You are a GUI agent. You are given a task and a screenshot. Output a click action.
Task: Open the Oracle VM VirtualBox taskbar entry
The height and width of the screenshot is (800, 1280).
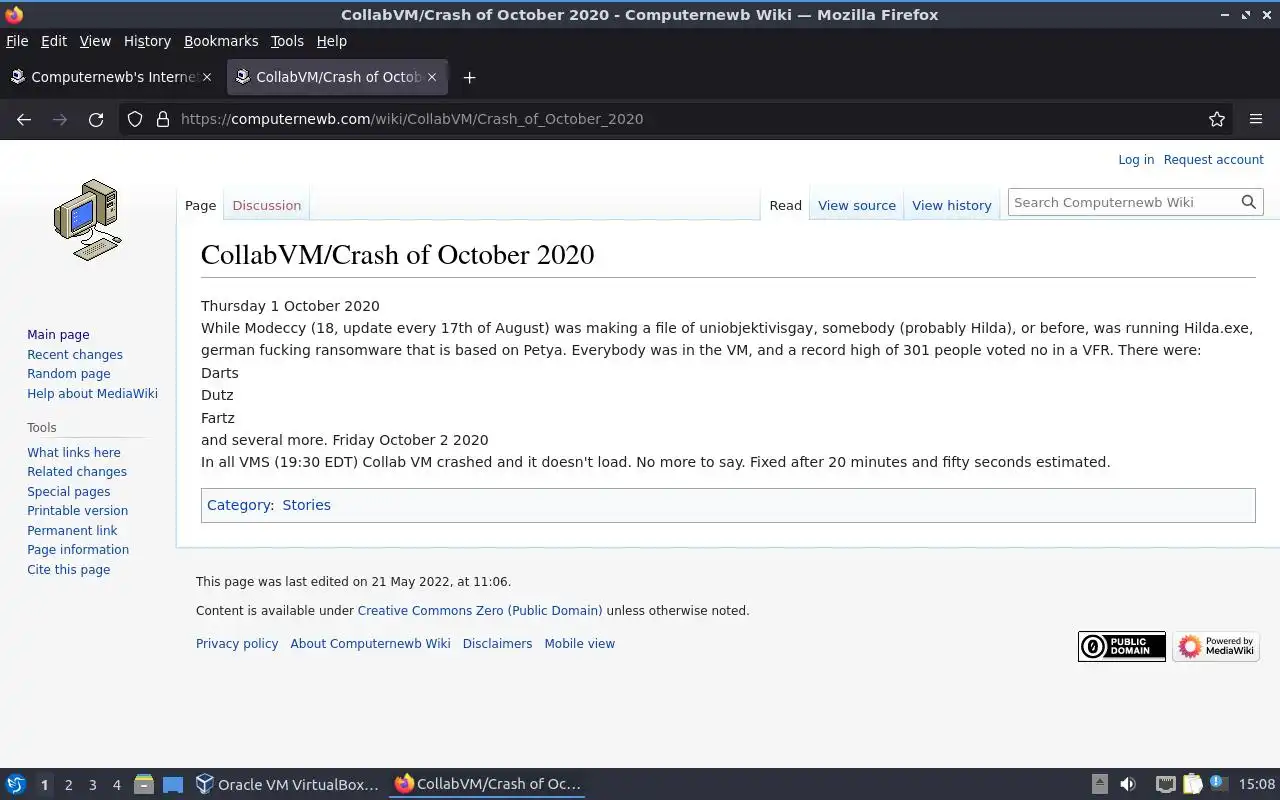[287, 784]
